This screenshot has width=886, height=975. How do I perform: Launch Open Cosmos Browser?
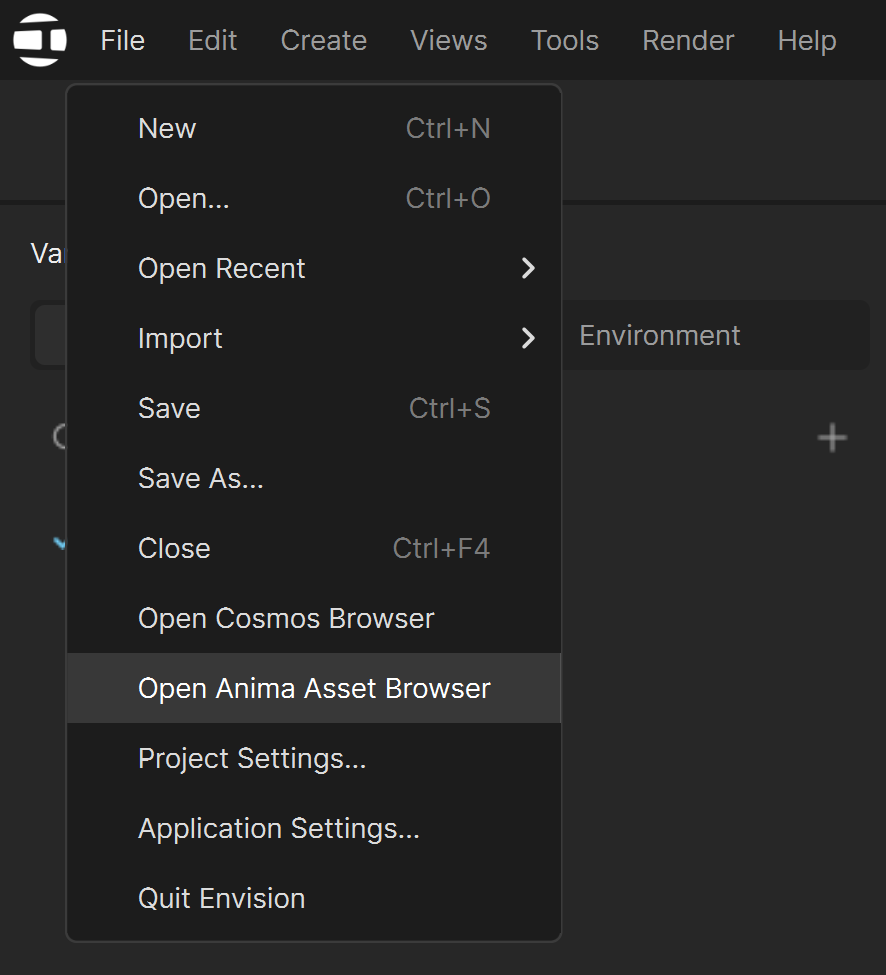coord(314,618)
